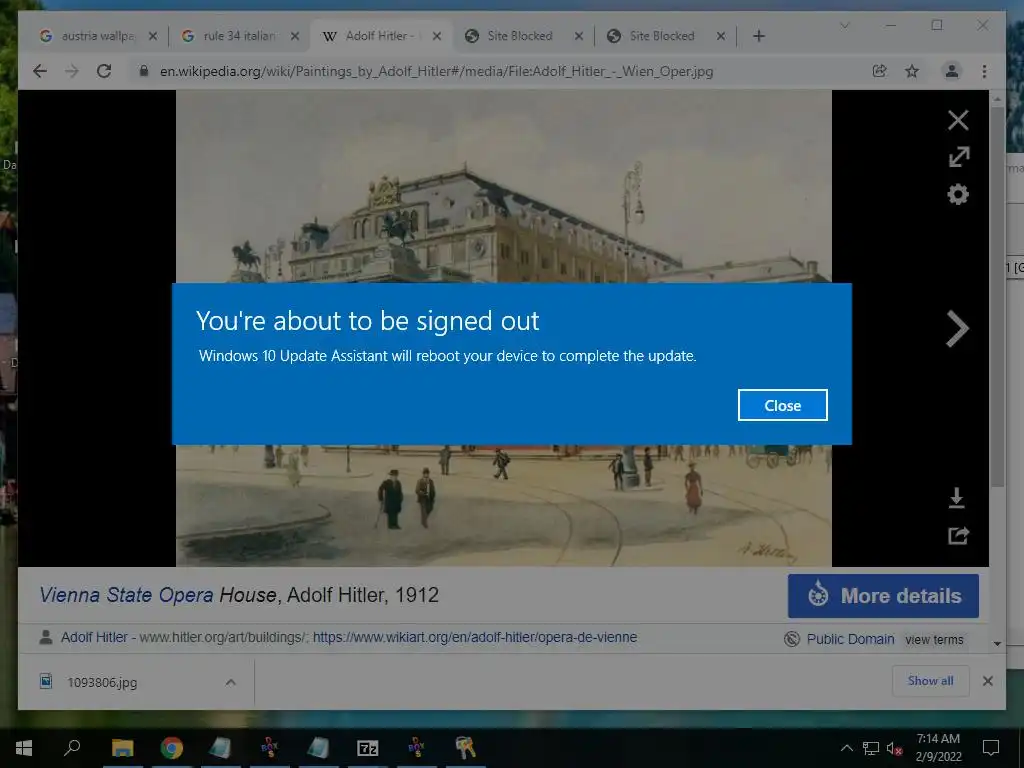Viewport: 1024px width, 768px height.
Task: Open keys icon app in taskbar
Action: click(x=466, y=748)
